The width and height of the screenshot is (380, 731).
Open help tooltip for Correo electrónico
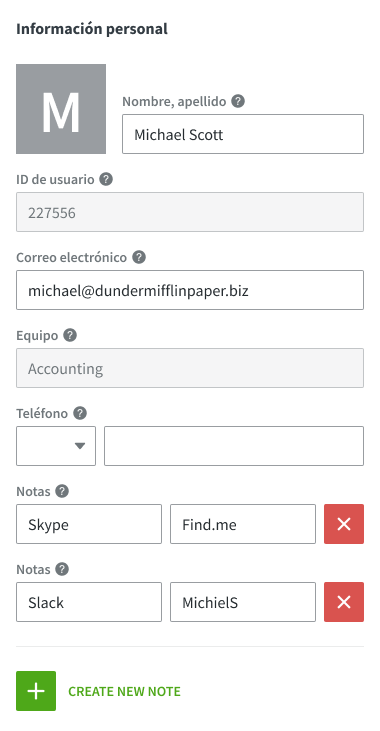(x=139, y=257)
